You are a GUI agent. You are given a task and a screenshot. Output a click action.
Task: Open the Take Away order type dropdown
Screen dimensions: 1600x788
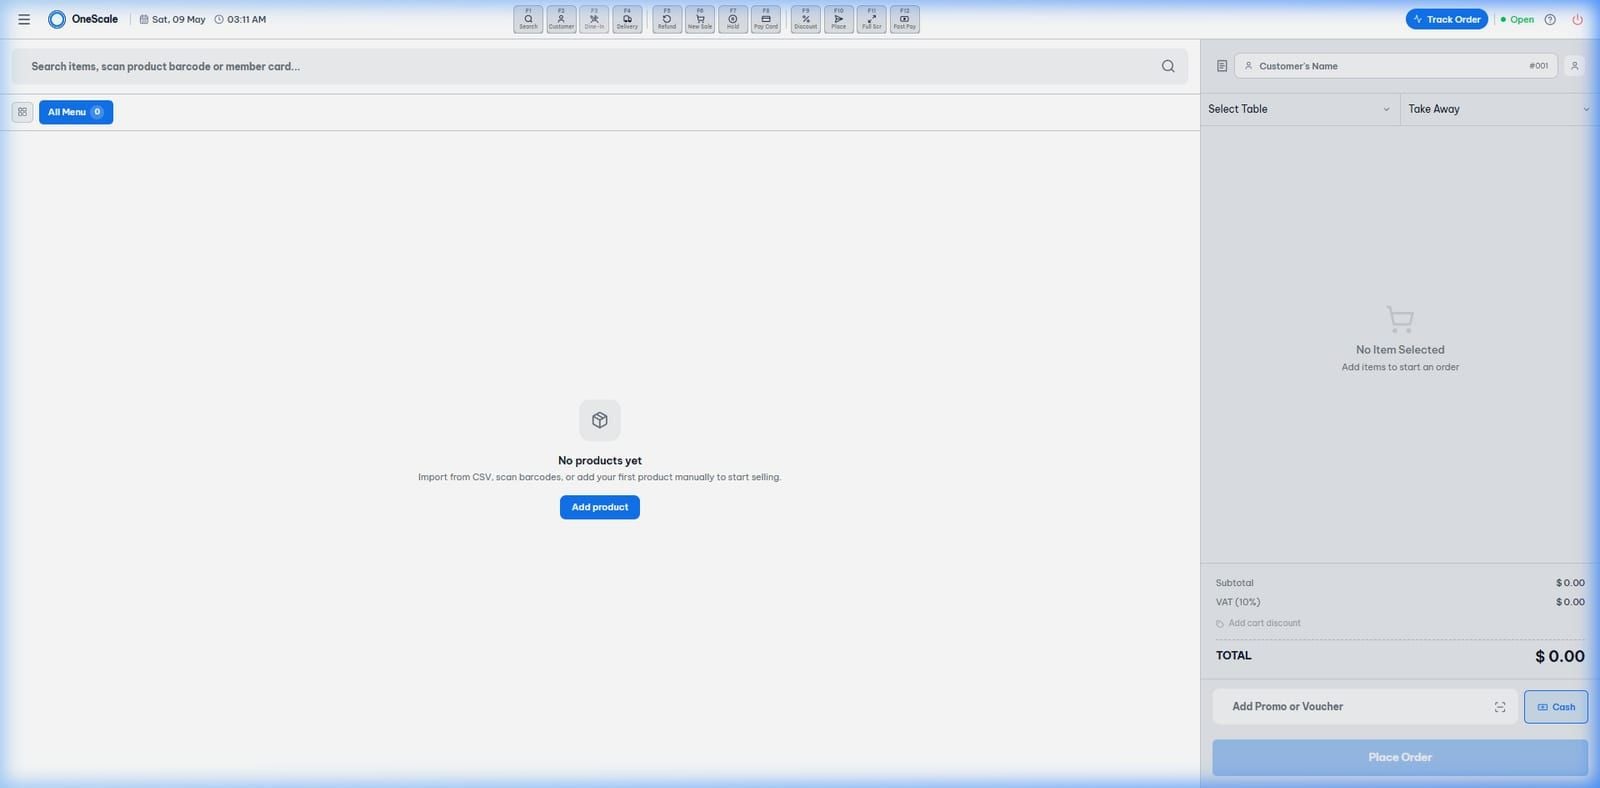click(1499, 109)
